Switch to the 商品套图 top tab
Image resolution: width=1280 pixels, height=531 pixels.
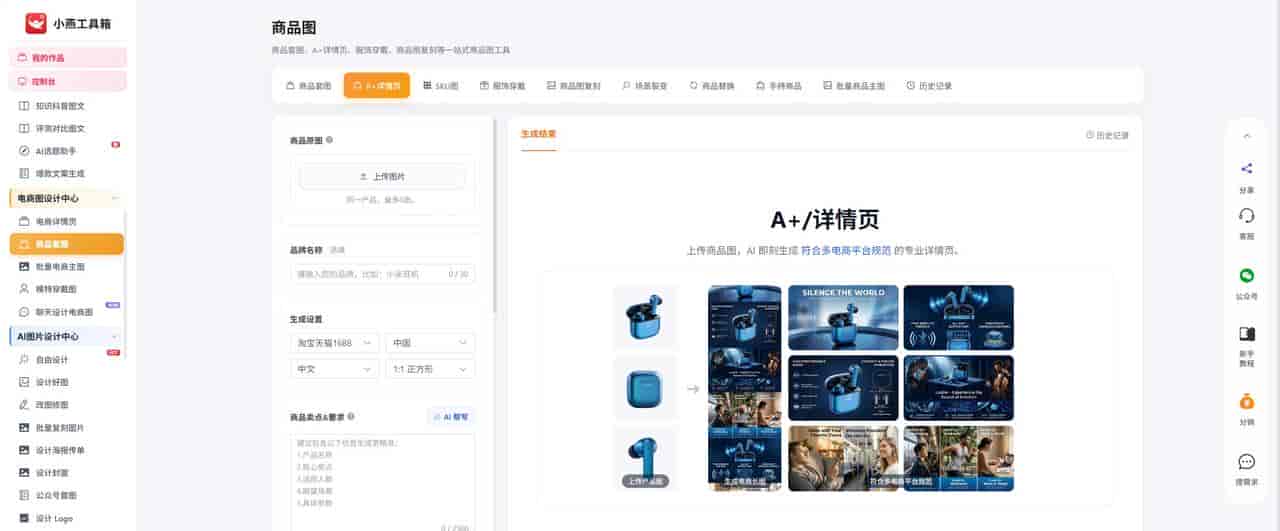coord(308,86)
